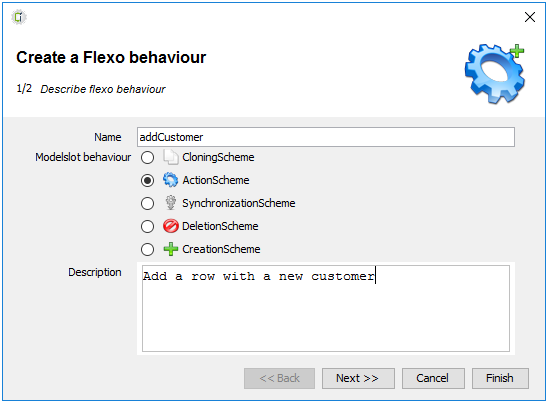This screenshot has width=548, height=403.
Task: Click the CloningScheme document icon
Action: click(x=171, y=157)
